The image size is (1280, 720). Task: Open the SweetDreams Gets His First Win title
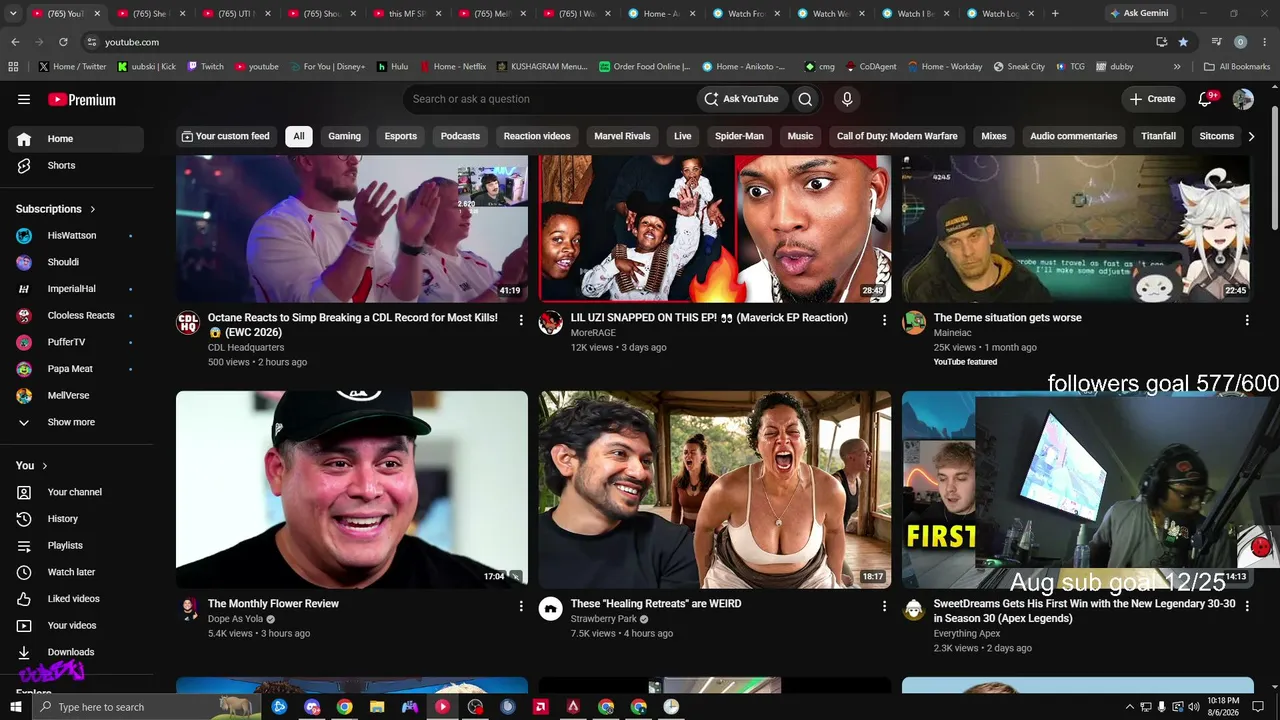click(x=1085, y=611)
